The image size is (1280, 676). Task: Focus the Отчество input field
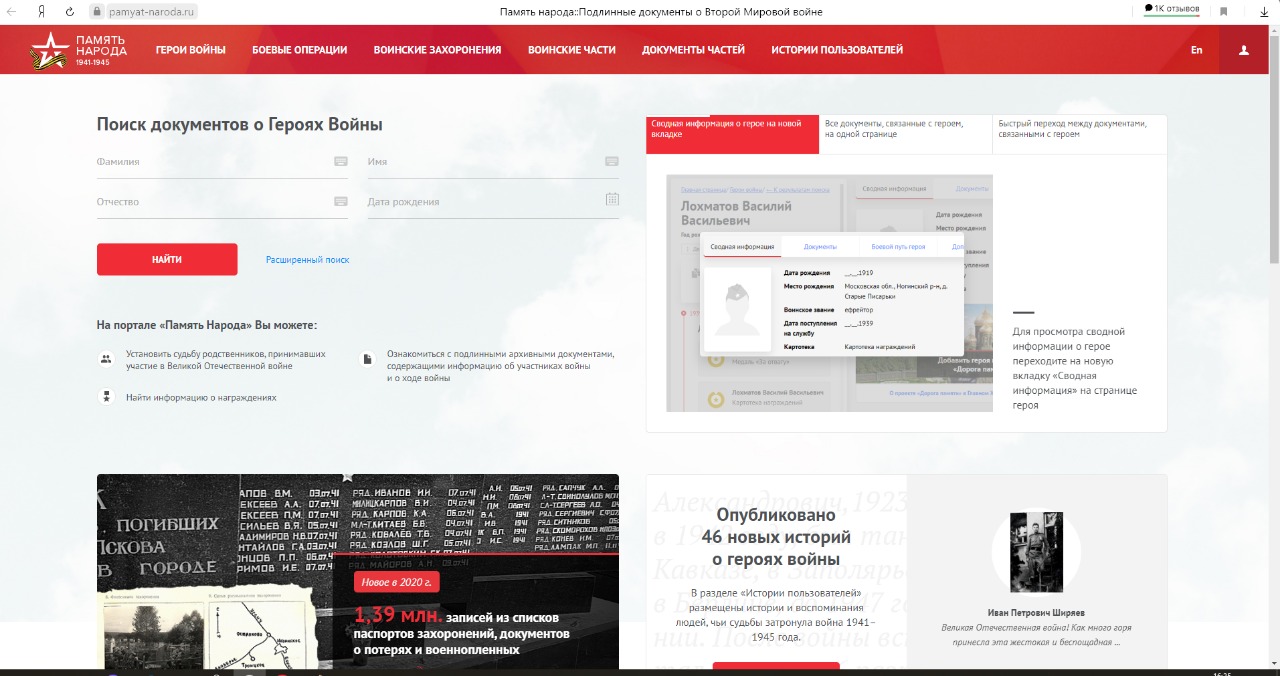click(222, 201)
